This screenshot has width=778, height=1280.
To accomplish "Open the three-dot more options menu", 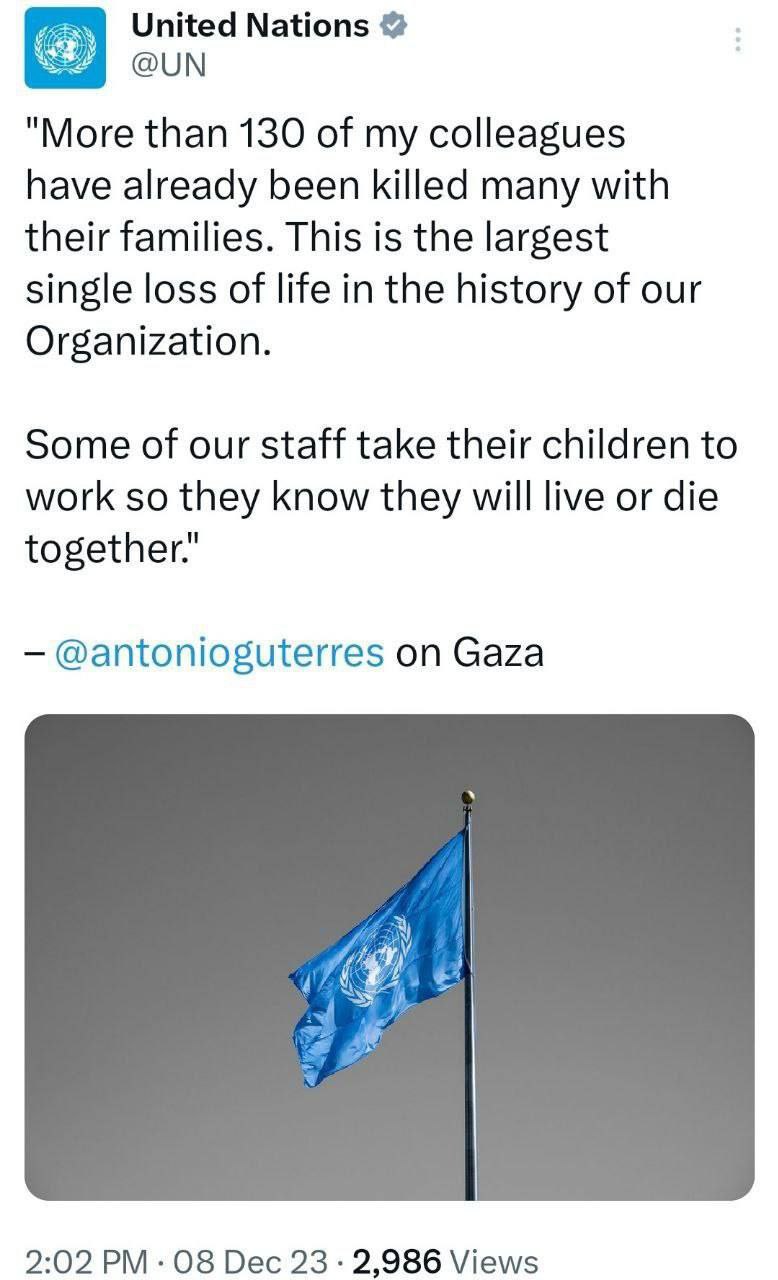I will [x=738, y=40].
